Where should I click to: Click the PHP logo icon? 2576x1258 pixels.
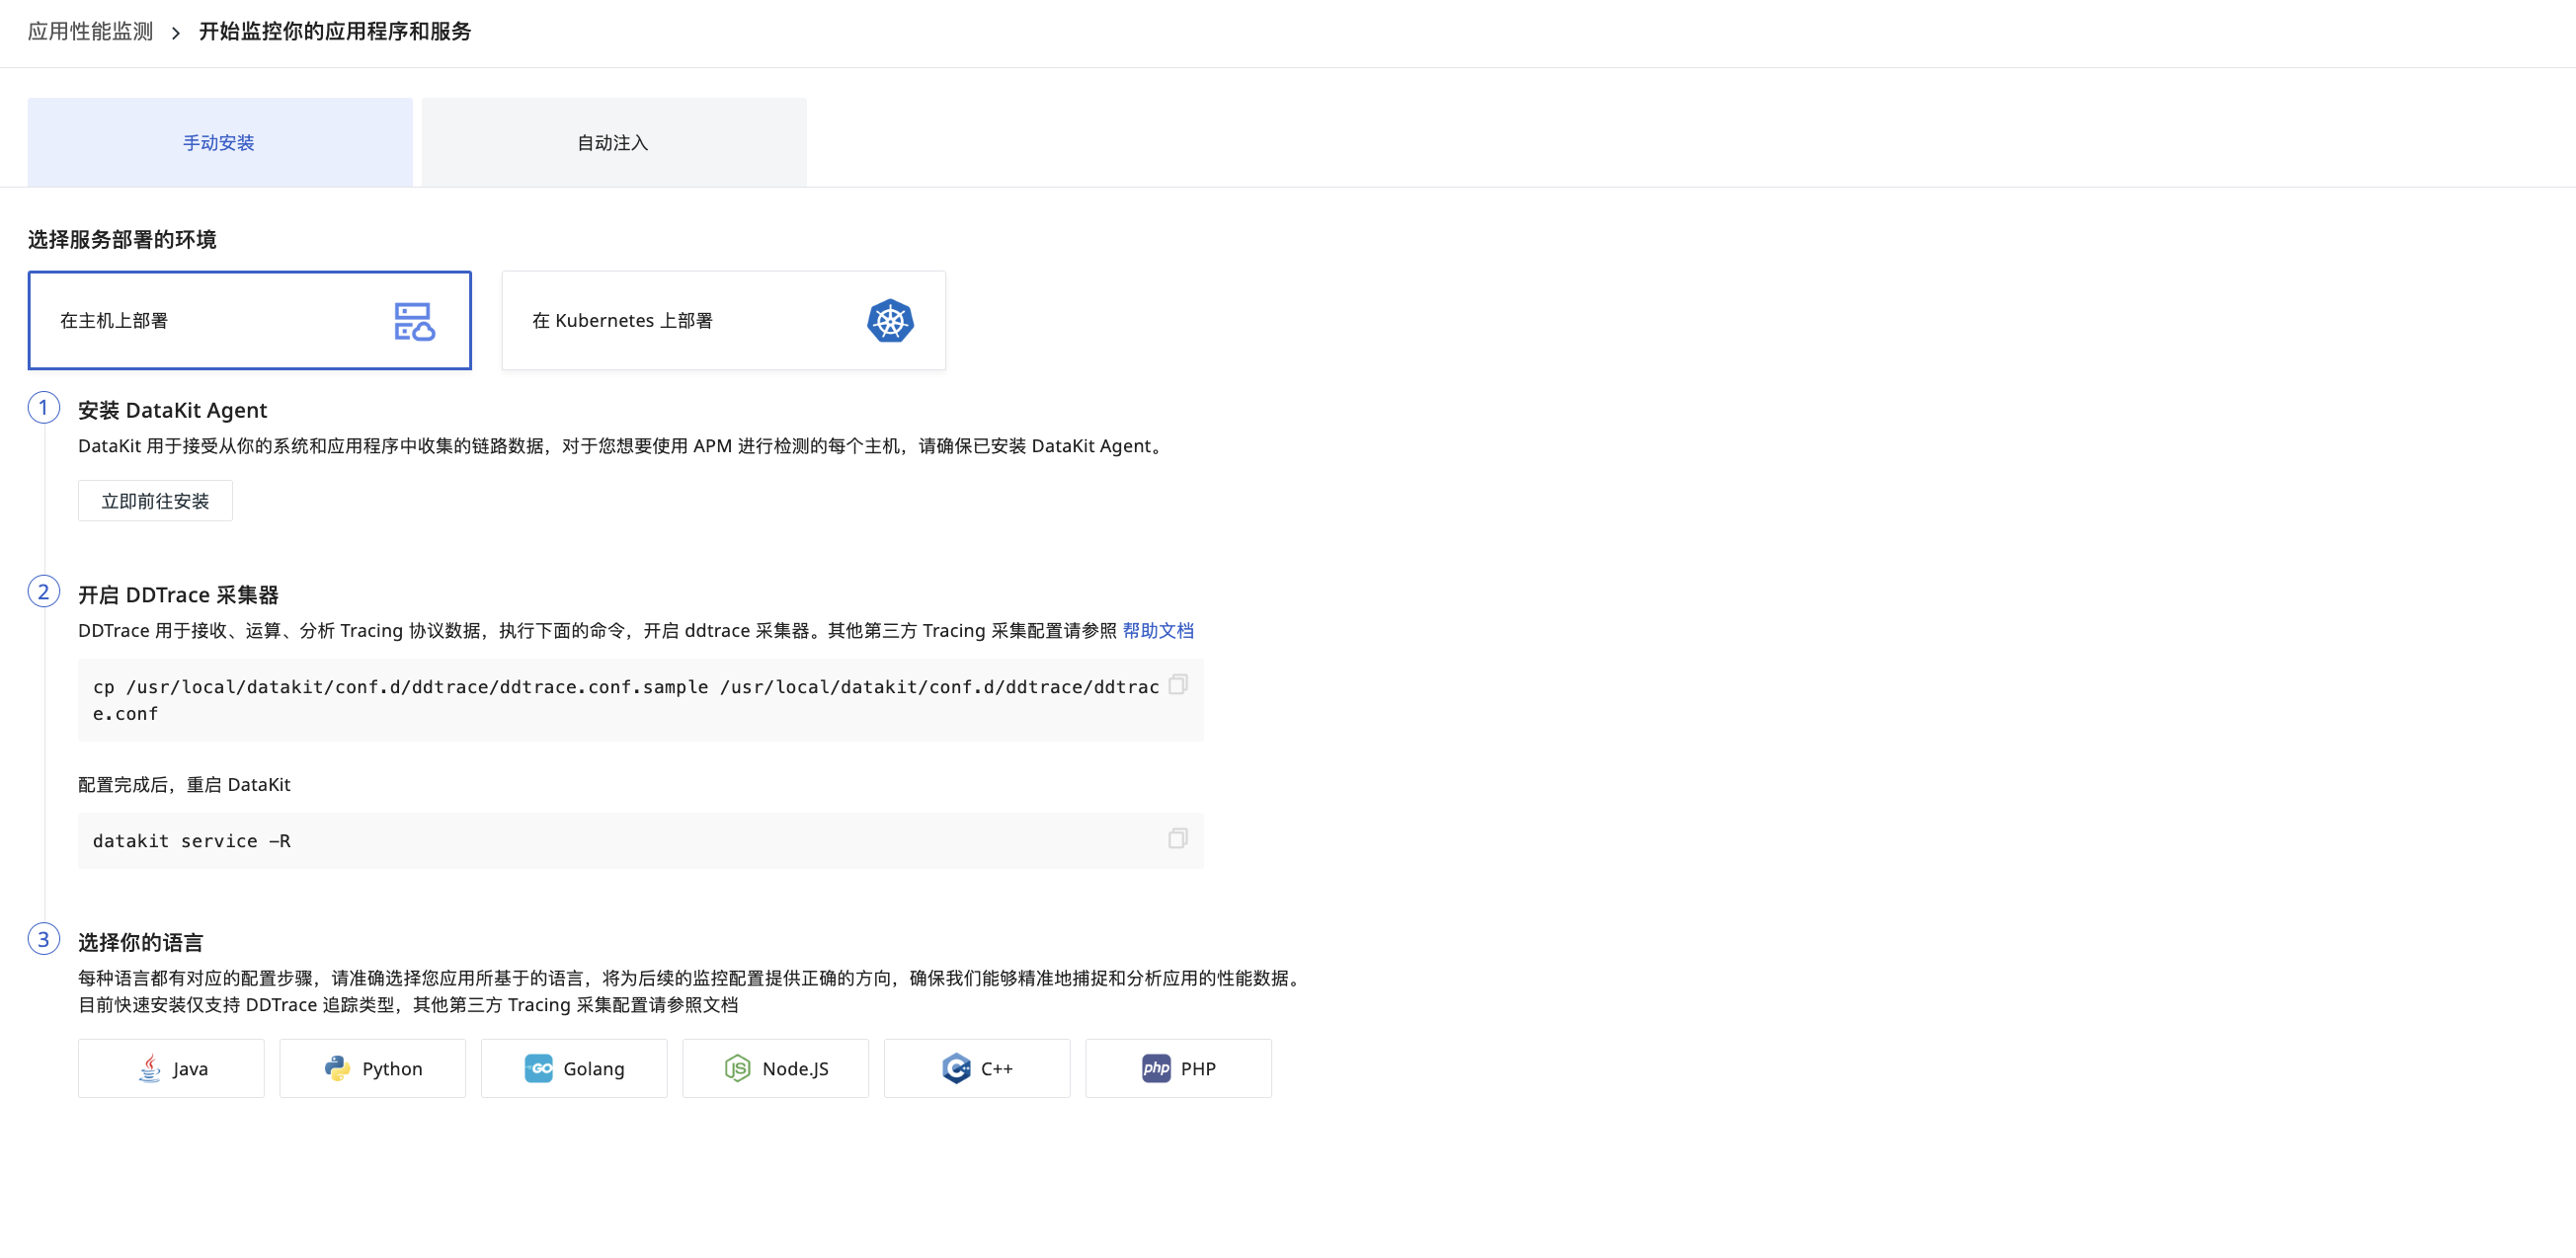point(1156,1068)
